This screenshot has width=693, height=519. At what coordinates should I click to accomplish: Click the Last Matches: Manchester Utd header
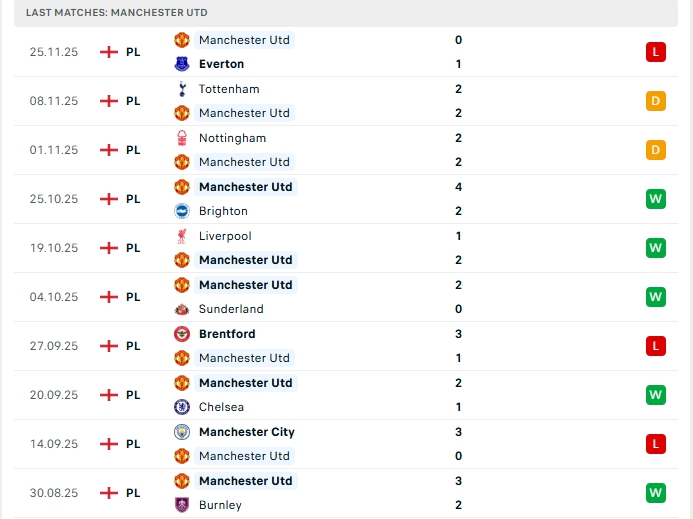click(117, 12)
